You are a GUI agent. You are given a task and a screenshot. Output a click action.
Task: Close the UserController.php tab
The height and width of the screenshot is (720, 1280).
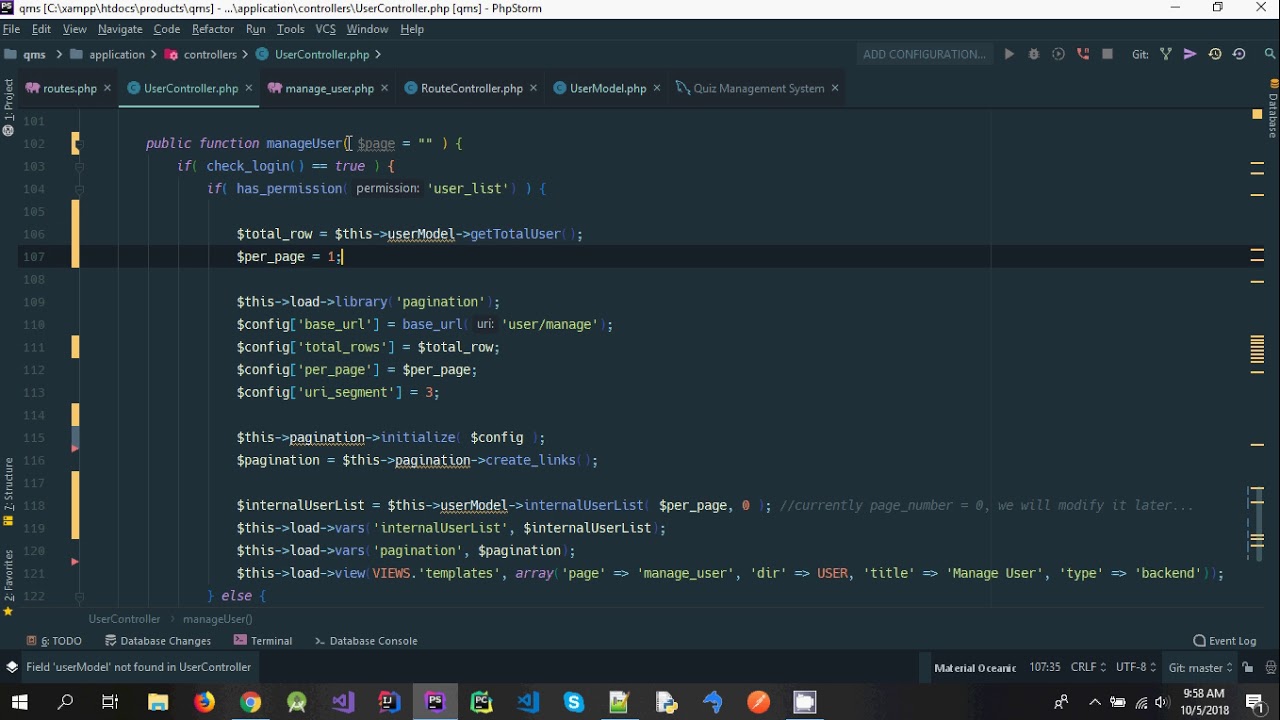(248, 88)
